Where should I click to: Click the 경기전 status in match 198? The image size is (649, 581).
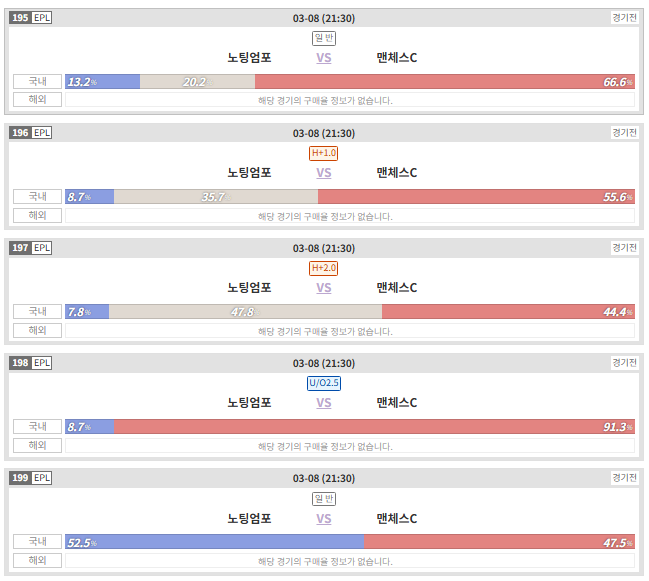click(x=625, y=363)
